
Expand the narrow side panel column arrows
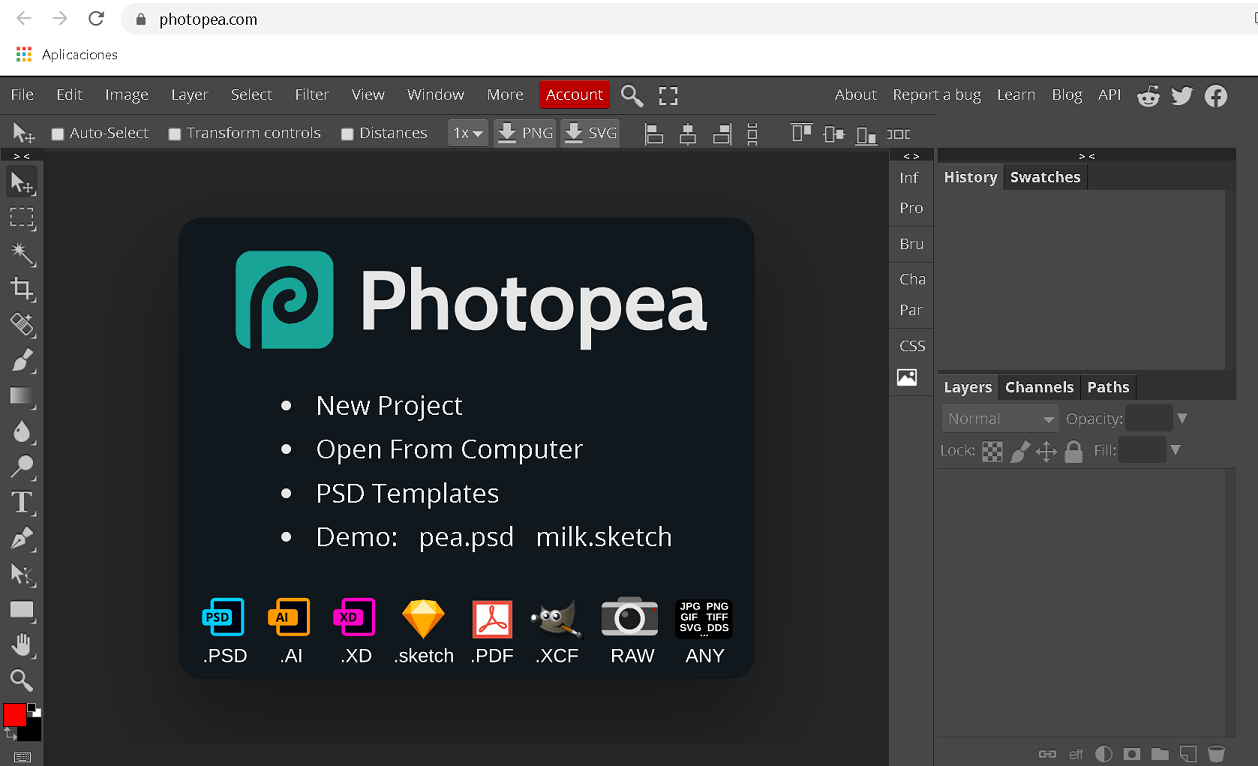click(911, 156)
